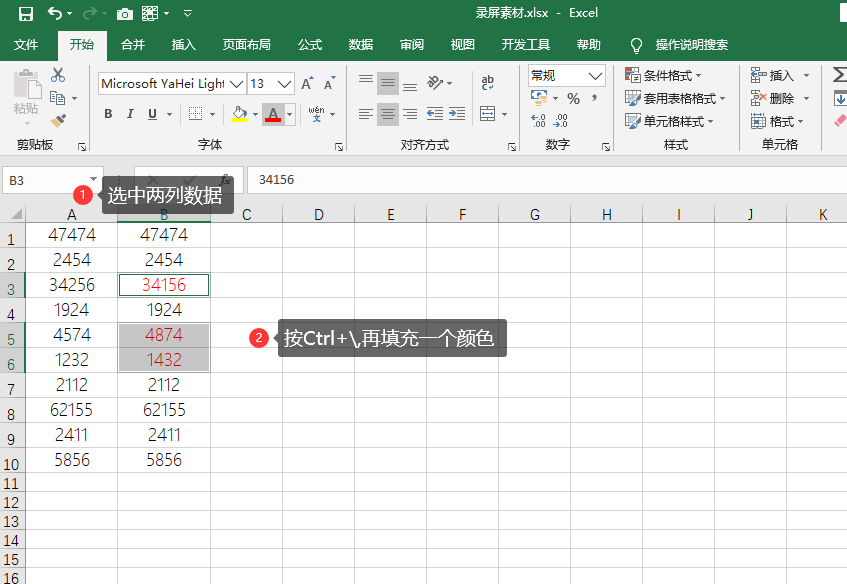Activate the Format Painter brush
This screenshot has width=847, height=584.
58,120
